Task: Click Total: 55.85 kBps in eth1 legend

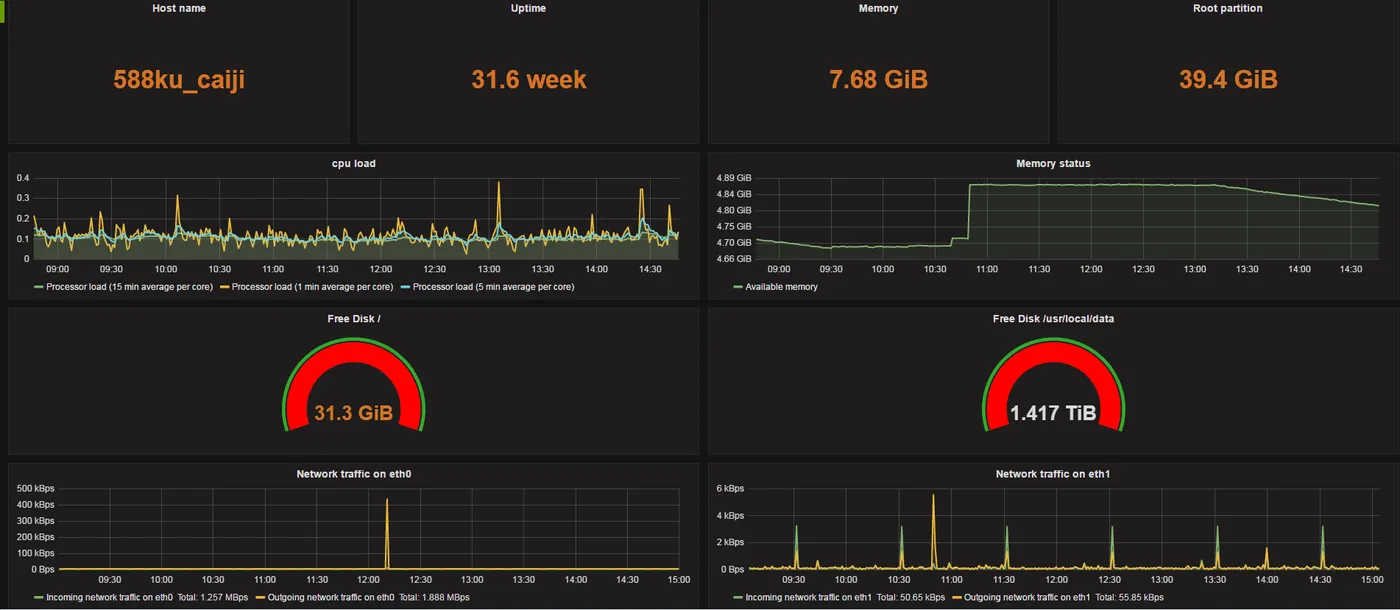Action: tap(1129, 597)
